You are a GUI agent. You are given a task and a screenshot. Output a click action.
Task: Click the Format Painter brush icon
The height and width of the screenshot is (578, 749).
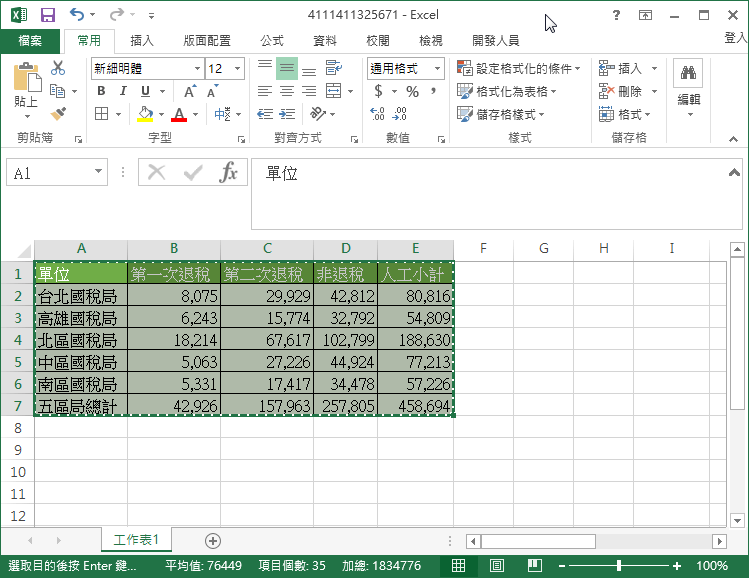point(58,114)
